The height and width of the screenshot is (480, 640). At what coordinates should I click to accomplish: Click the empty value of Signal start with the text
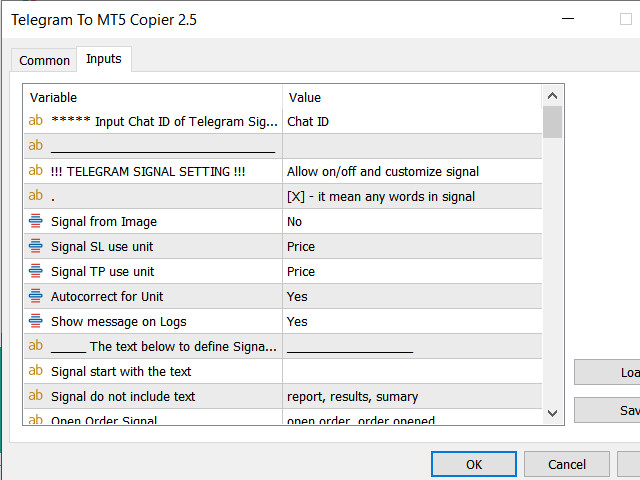coord(412,371)
